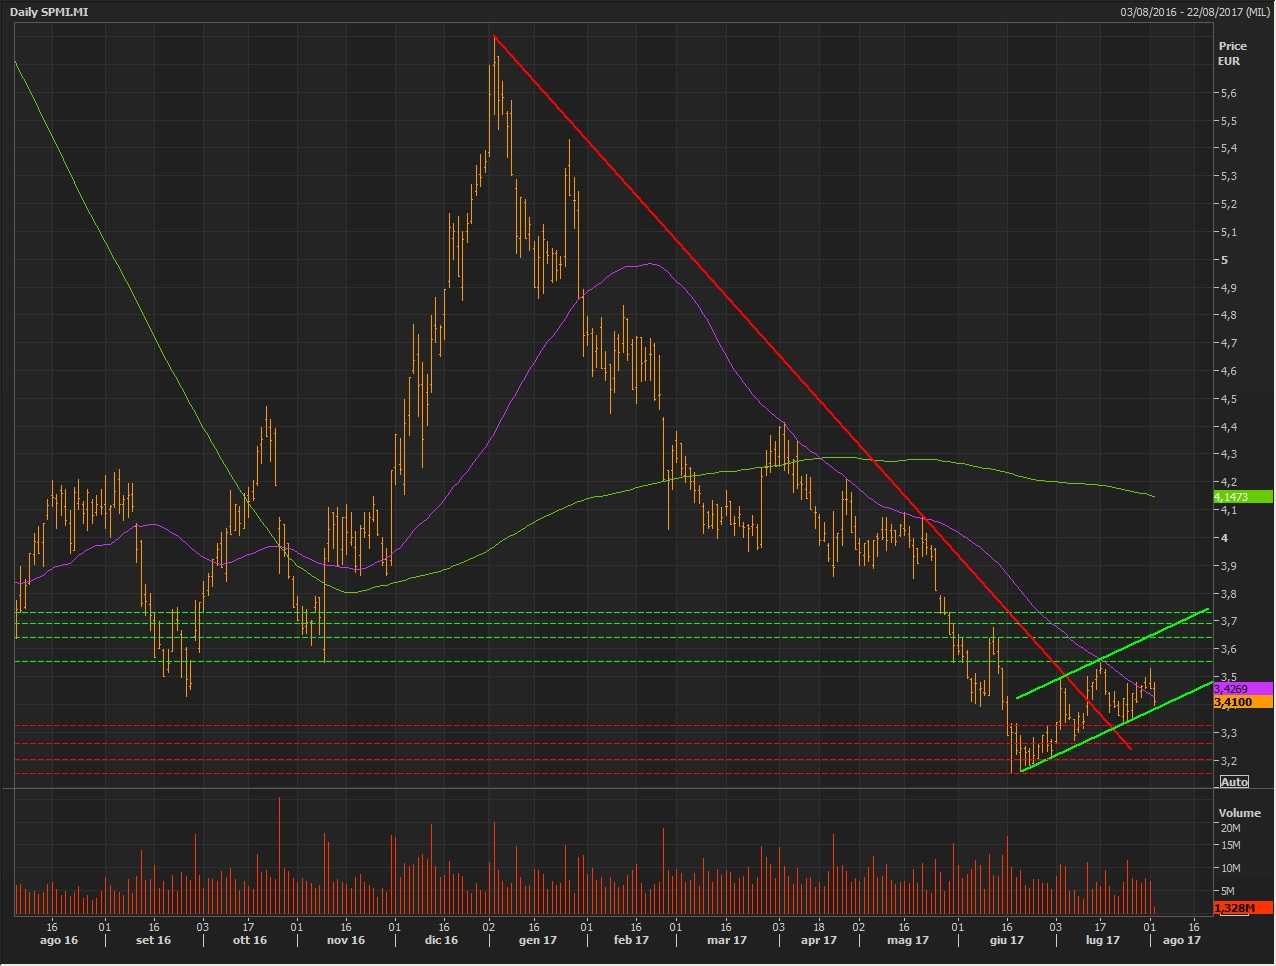Click the nov 16 month label
Viewport: 1276px width, 966px height.
346,940
